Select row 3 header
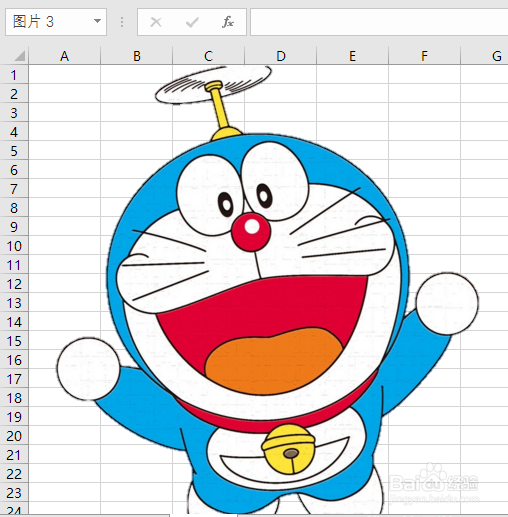508x517 pixels. coord(14,112)
